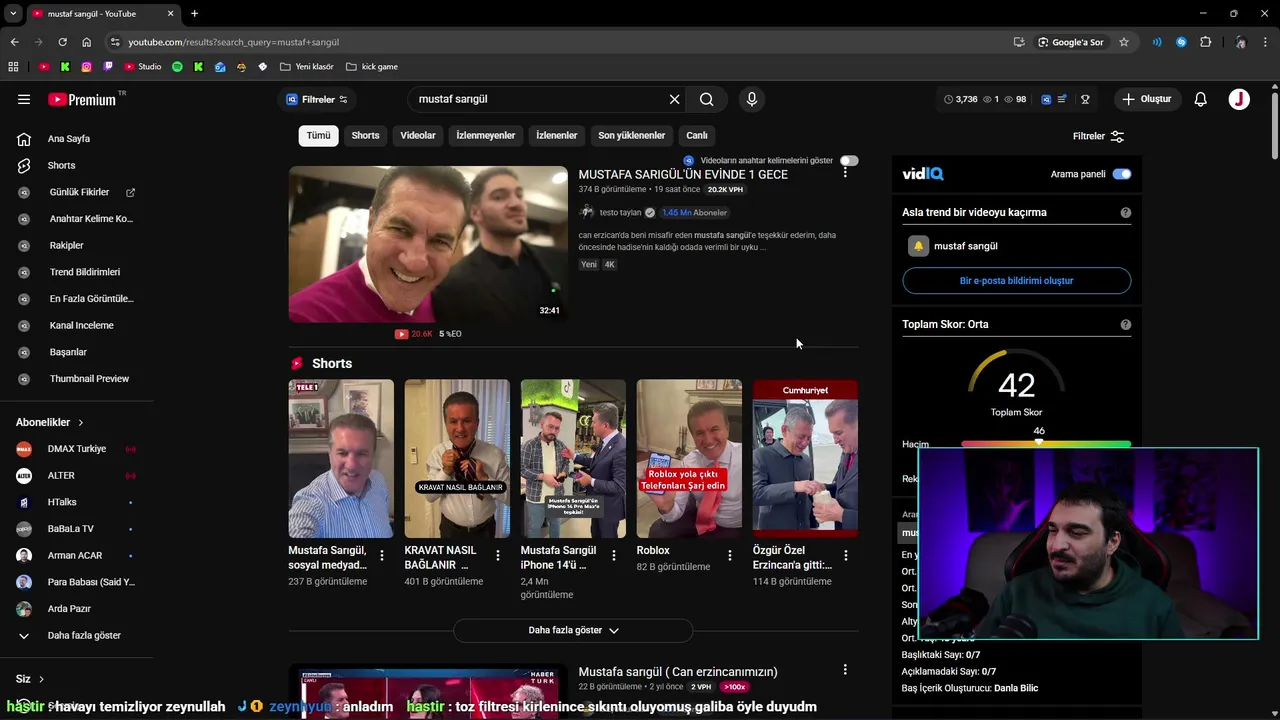Open Oluştur create menu

point(1146,99)
